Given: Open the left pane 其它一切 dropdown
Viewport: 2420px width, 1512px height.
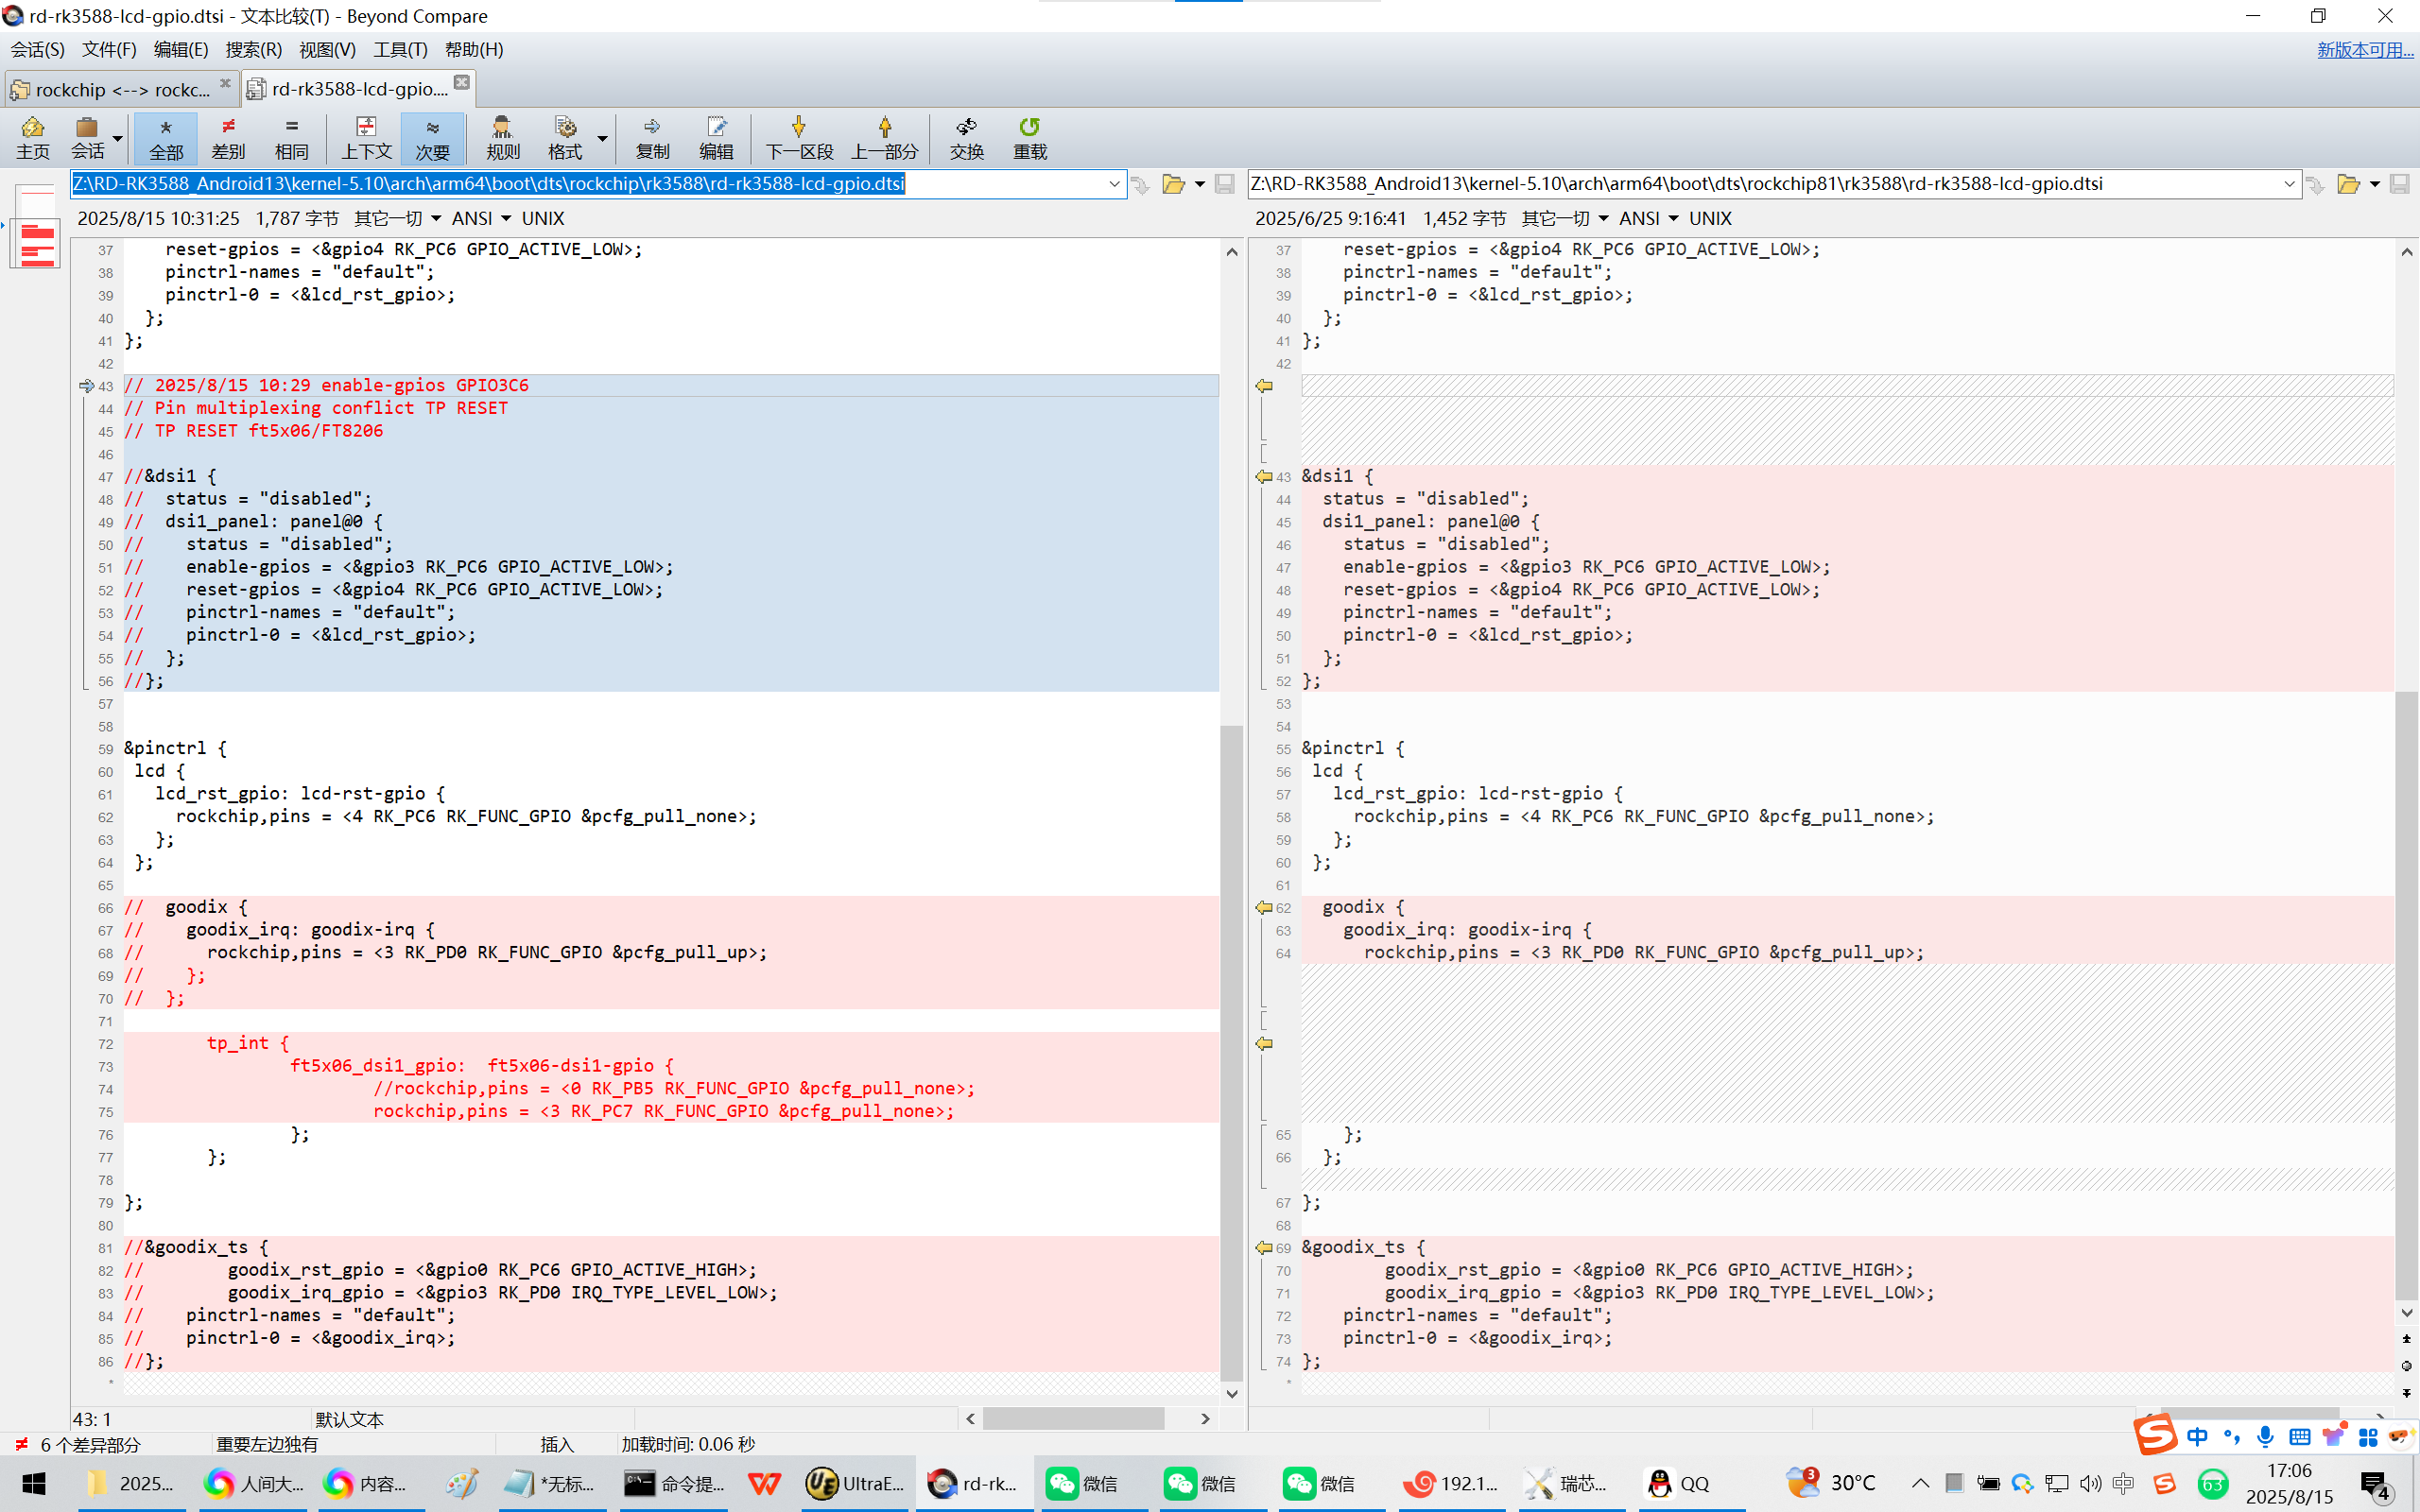Looking at the screenshot, I should tap(397, 218).
